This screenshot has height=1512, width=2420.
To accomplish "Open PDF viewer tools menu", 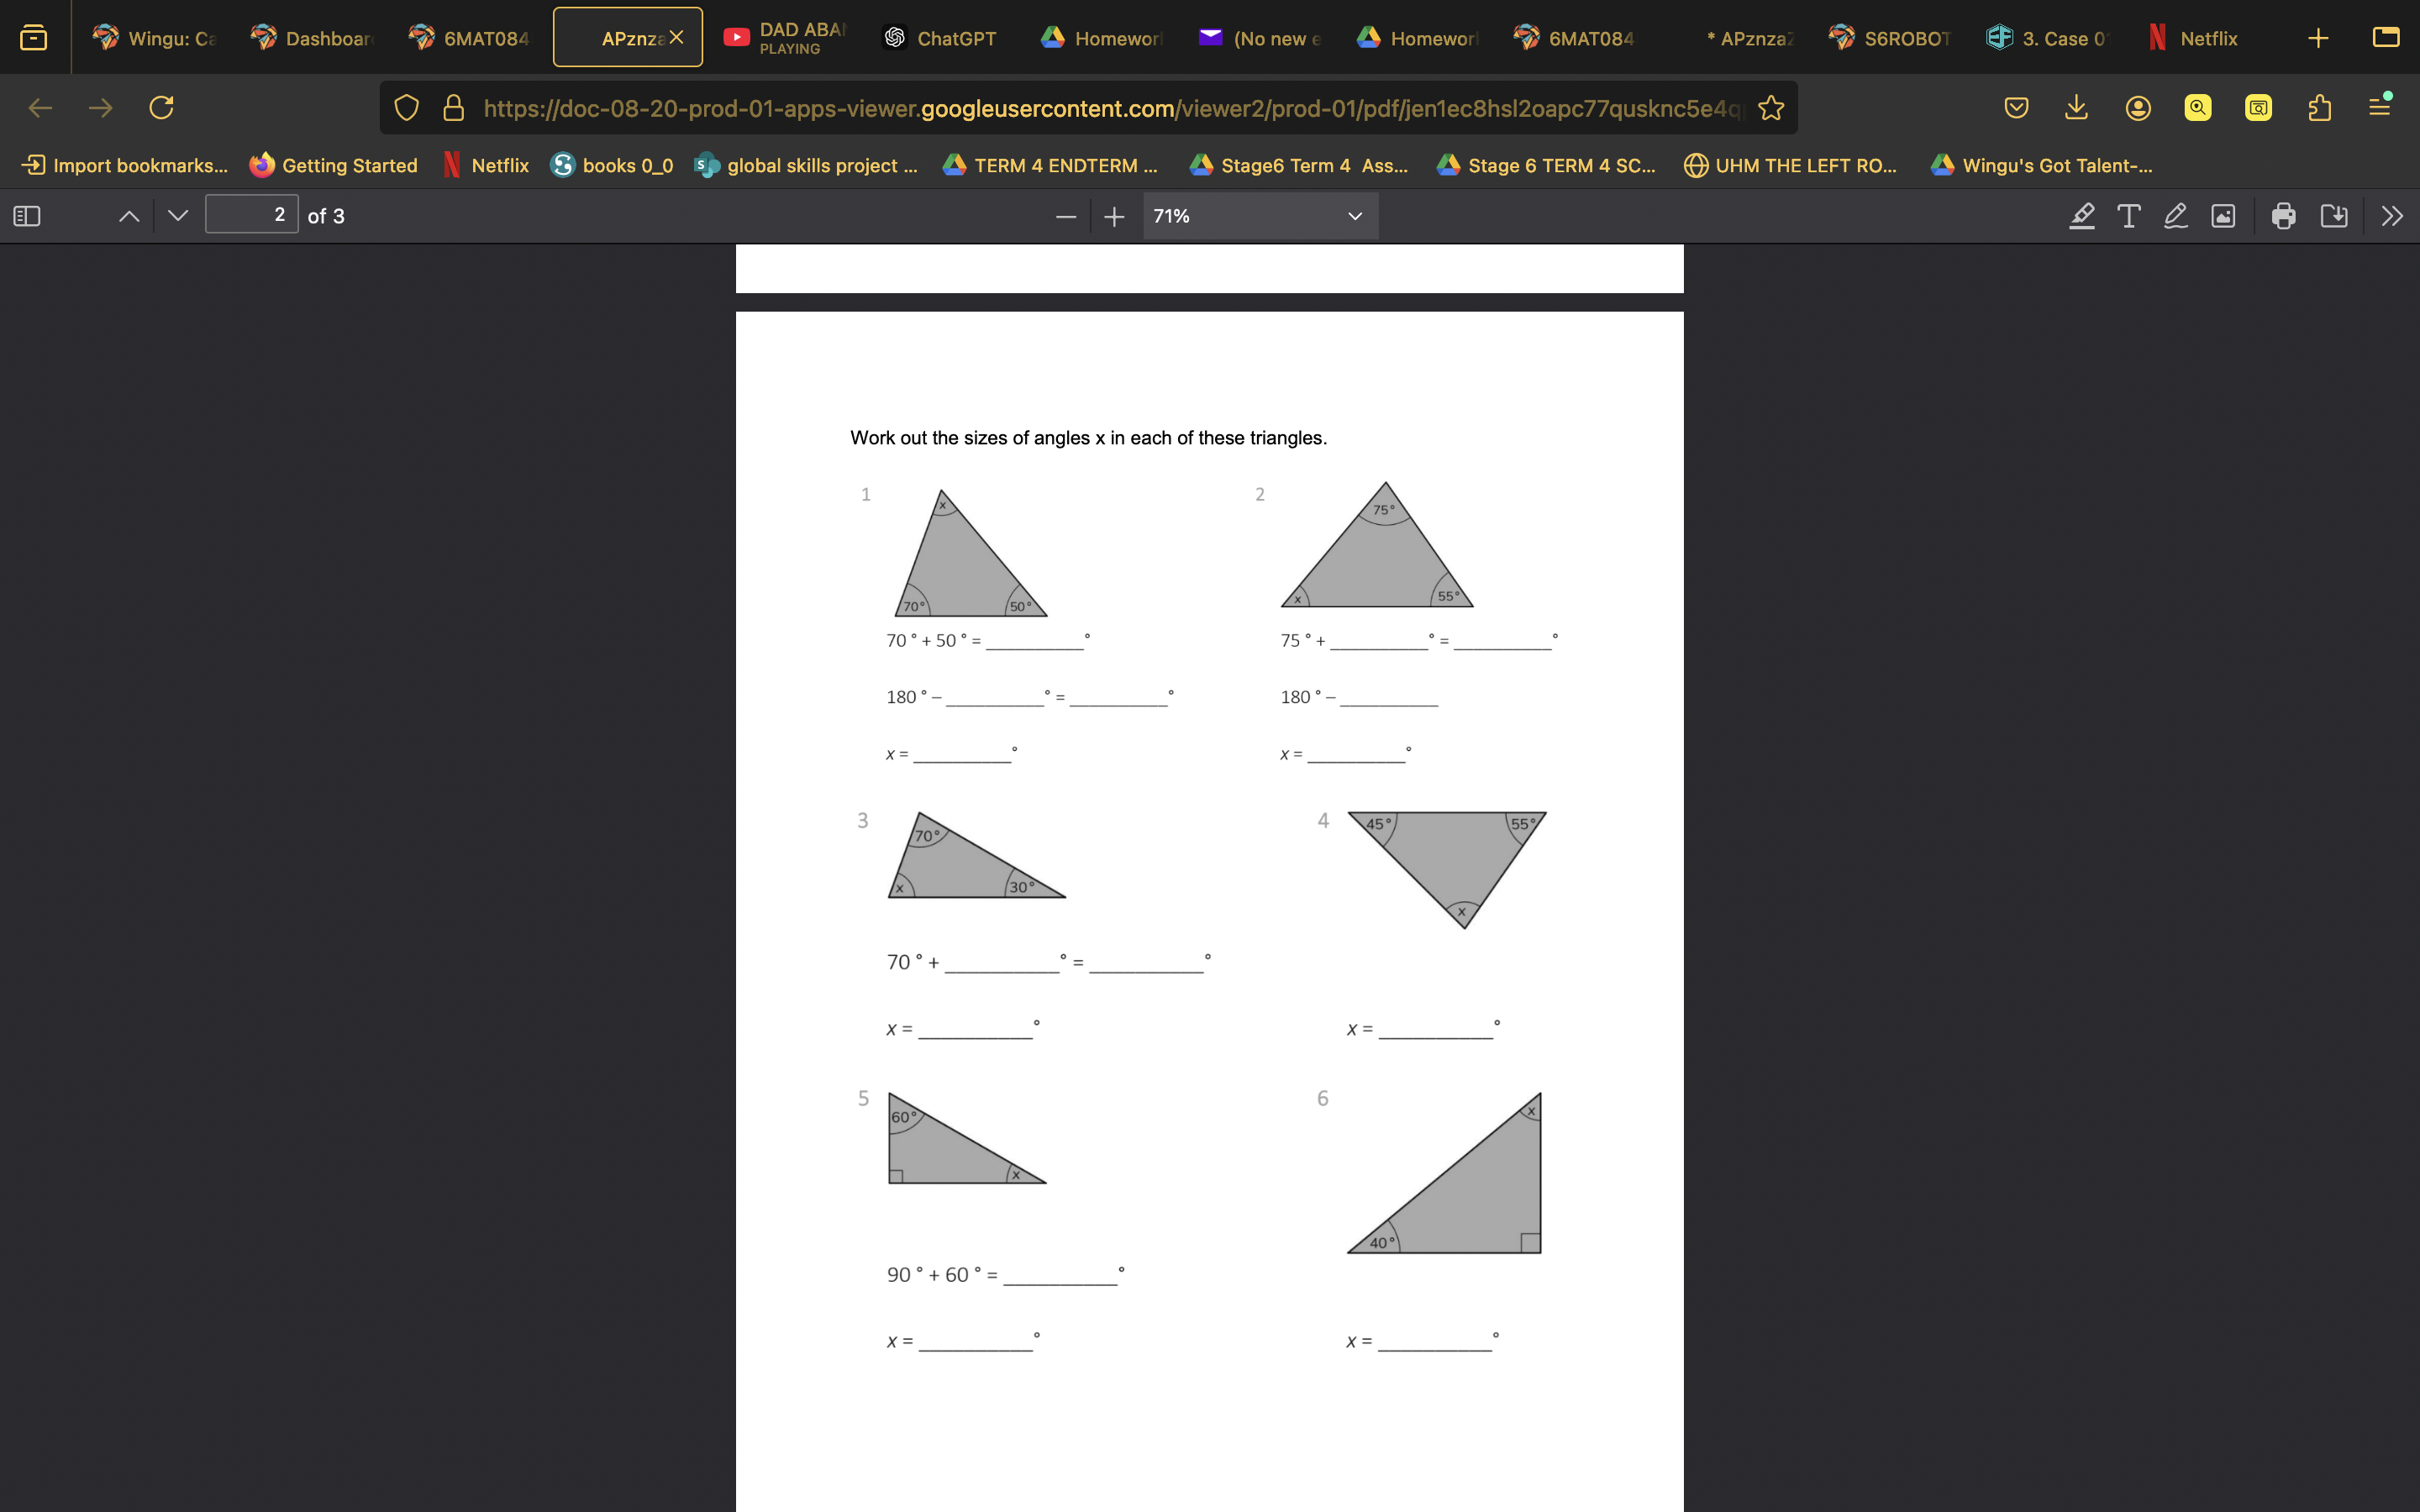I will click(2392, 216).
